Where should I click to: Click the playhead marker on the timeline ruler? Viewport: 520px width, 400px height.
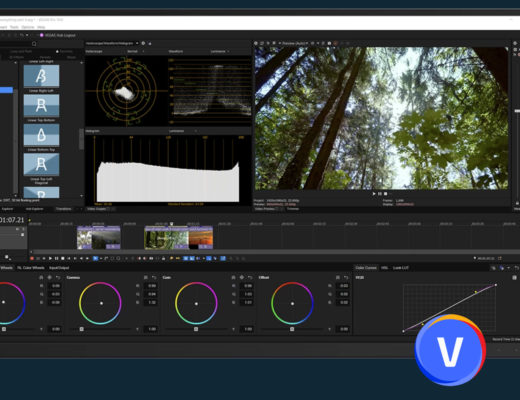[x=171, y=224]
